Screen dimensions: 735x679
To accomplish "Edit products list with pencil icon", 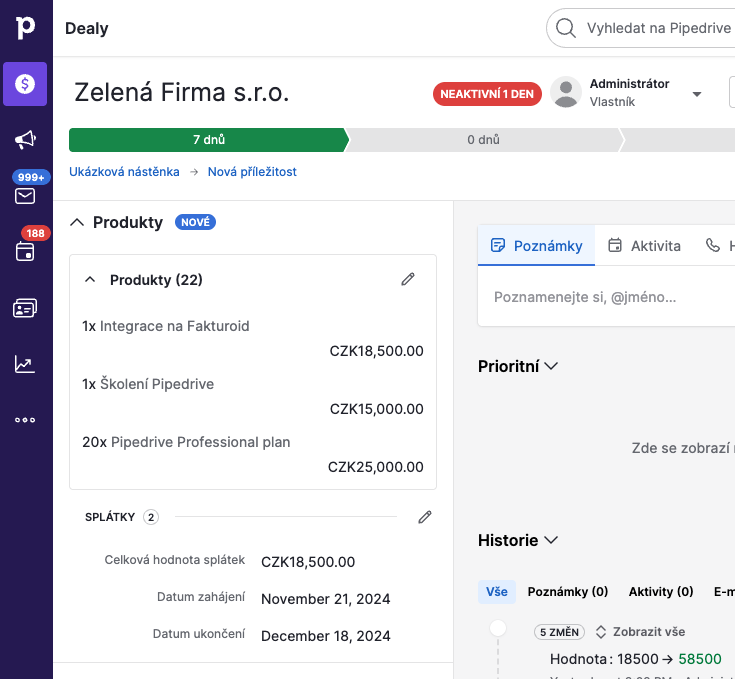I will tap(408, 280).
